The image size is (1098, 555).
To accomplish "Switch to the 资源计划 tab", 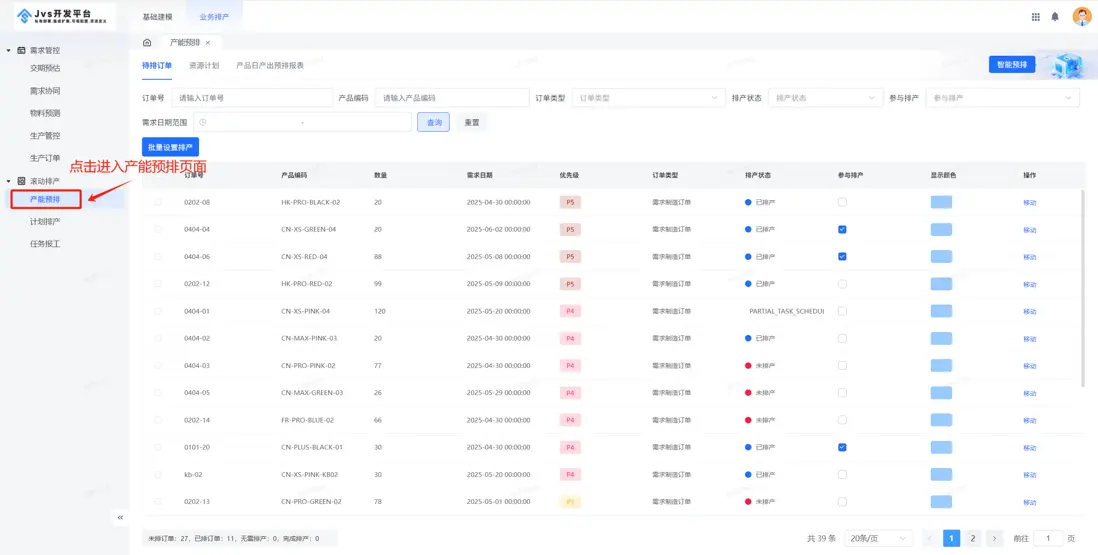I will click(x=204, y=65).
